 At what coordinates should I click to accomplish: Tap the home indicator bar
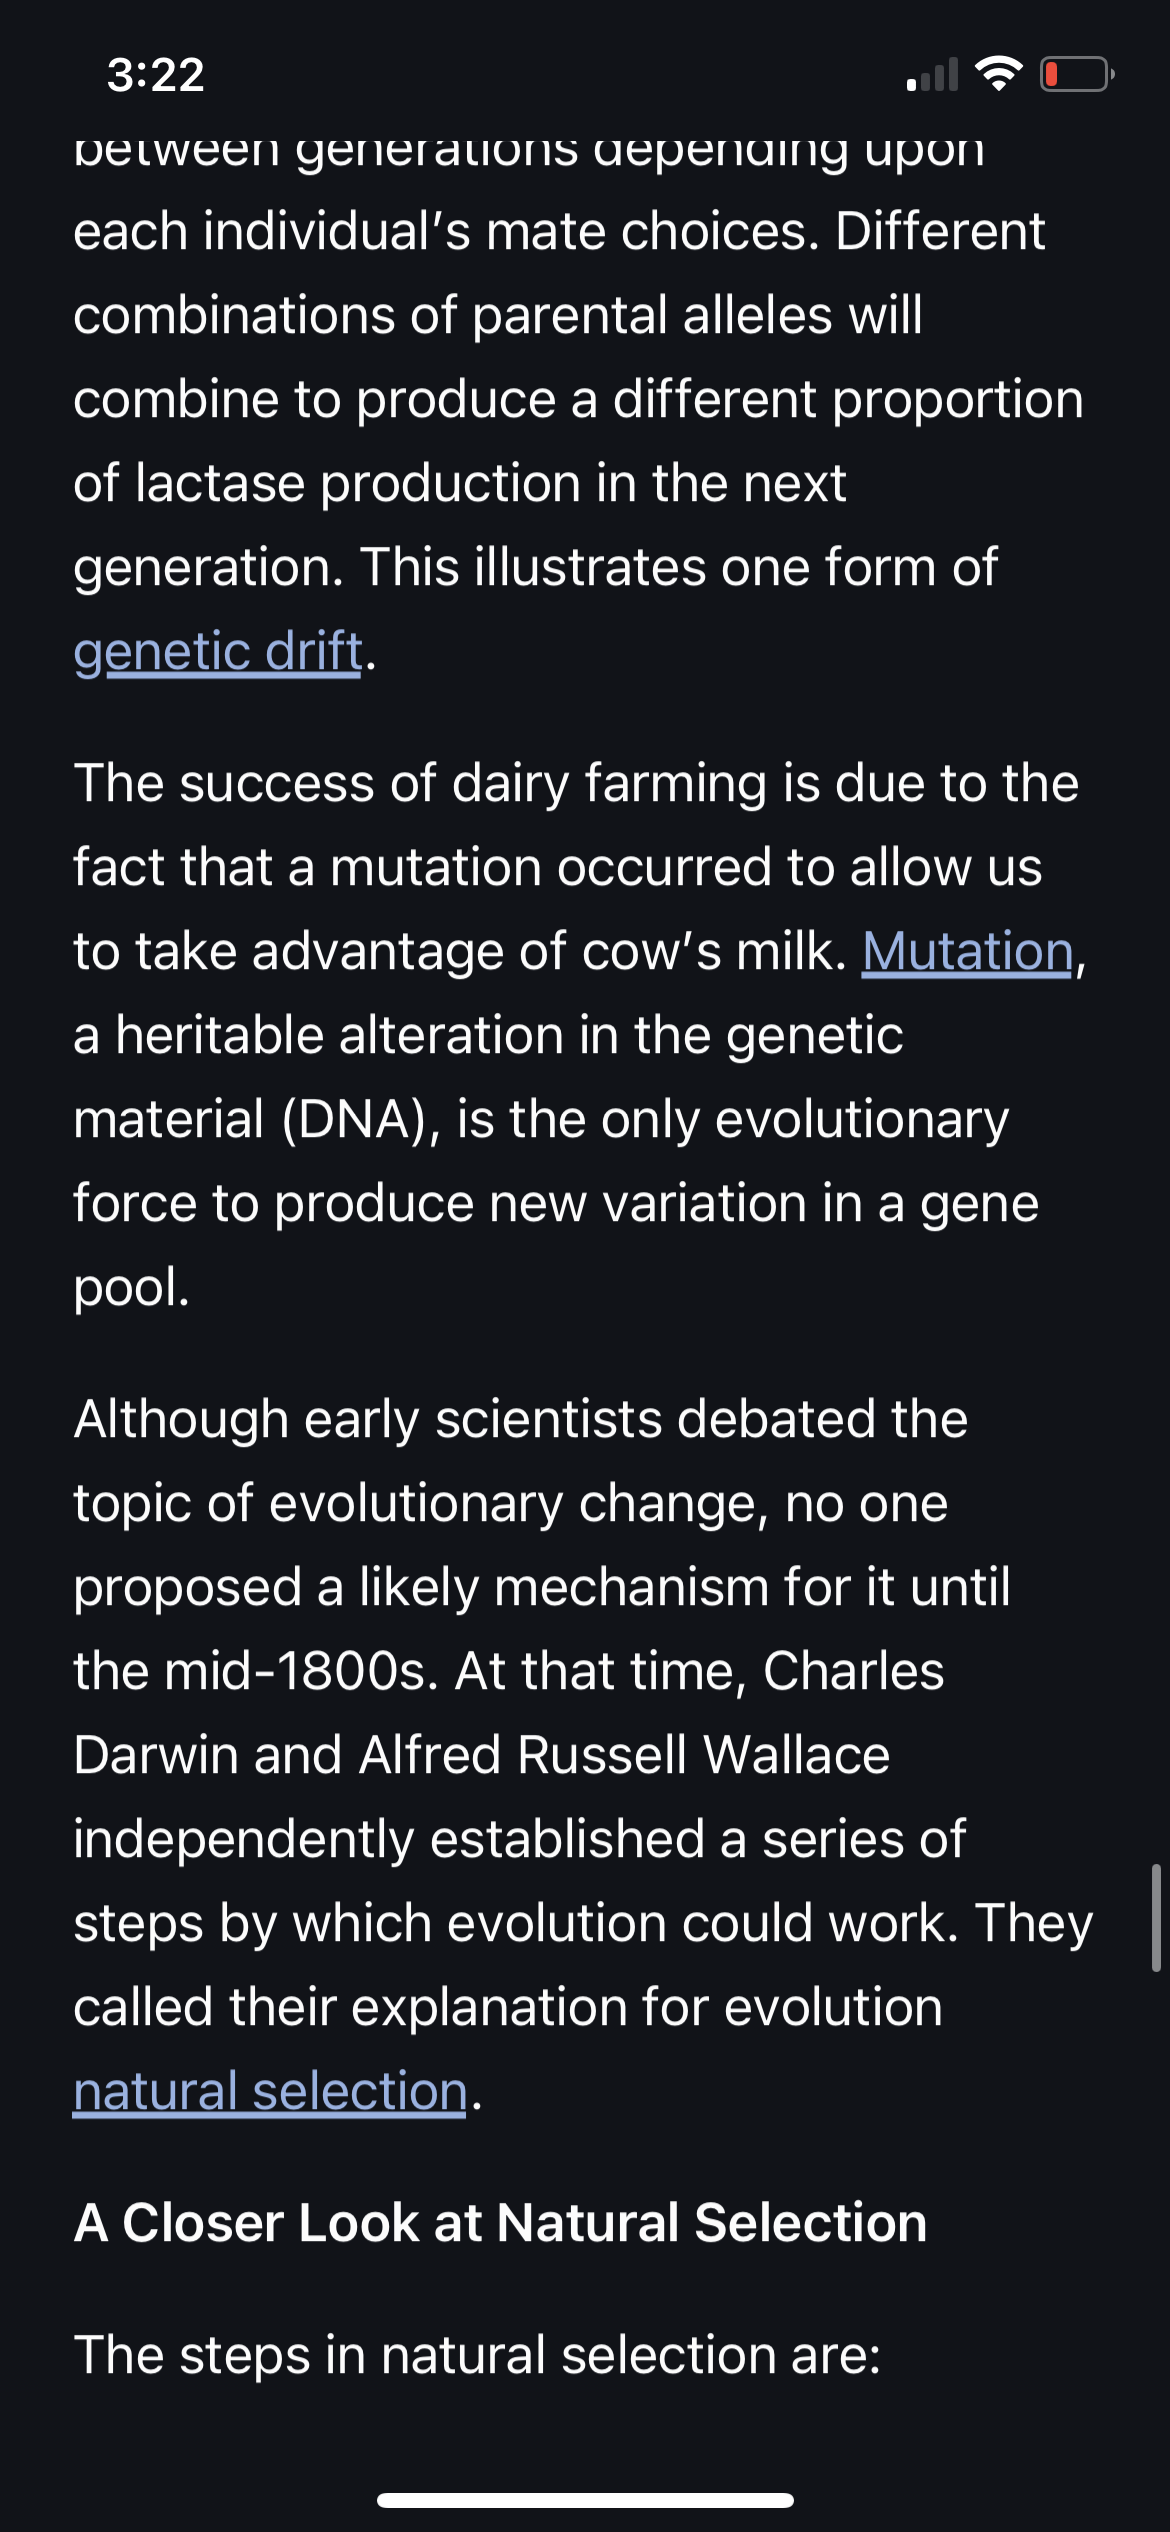pyautogui.click(x=585, y=2500)
